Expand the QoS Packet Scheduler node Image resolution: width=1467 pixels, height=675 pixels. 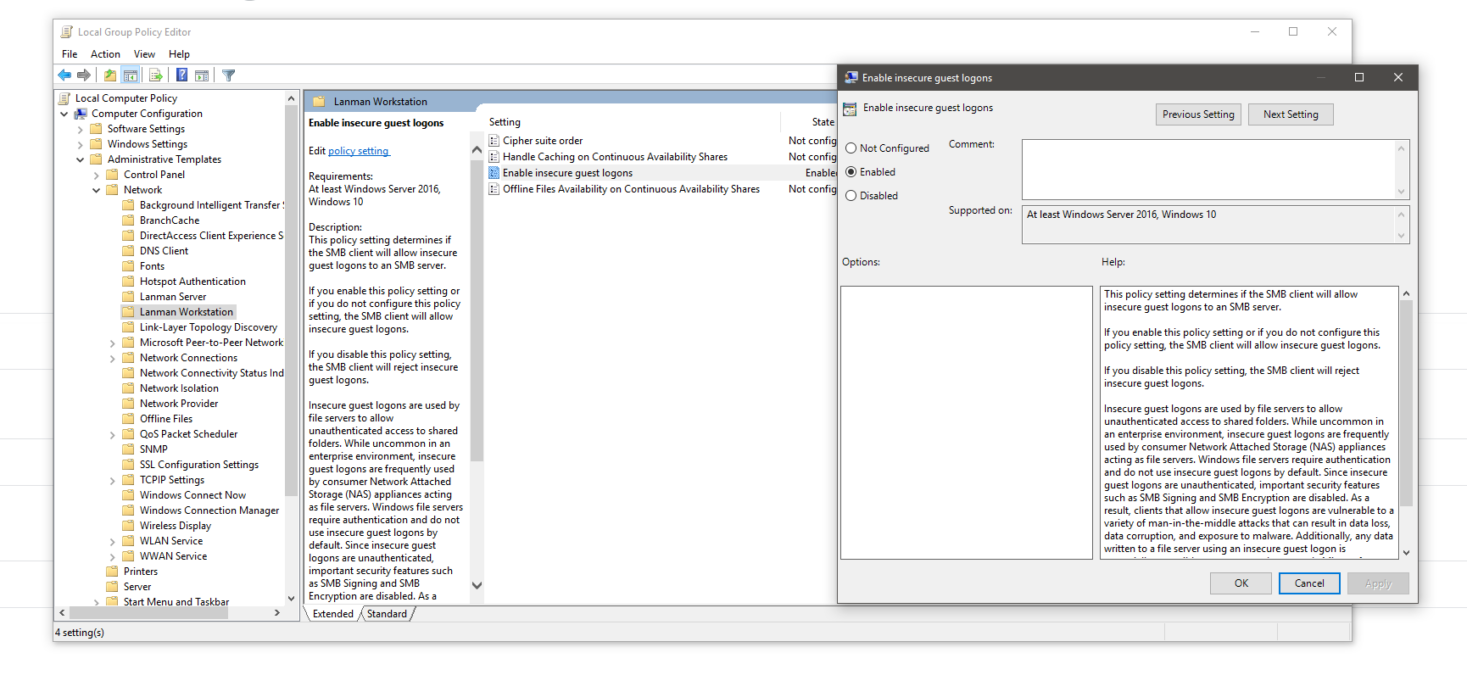point(113,434)
